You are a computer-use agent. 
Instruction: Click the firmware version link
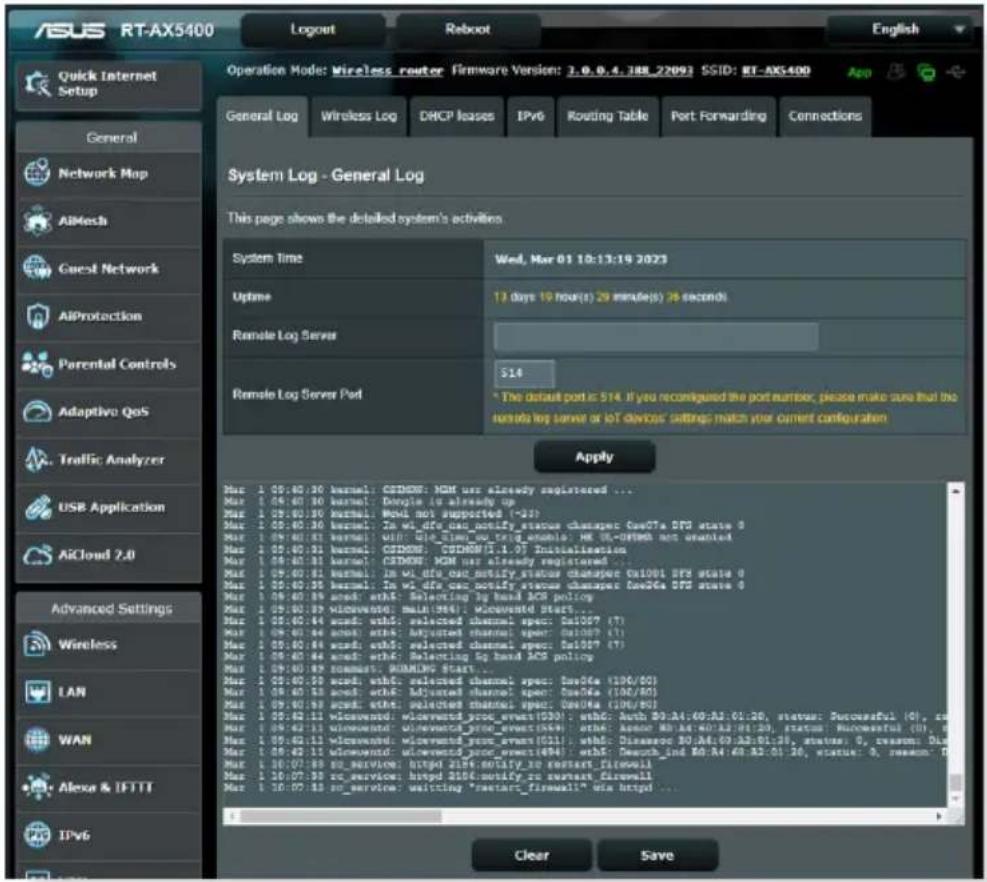[629, 71]
